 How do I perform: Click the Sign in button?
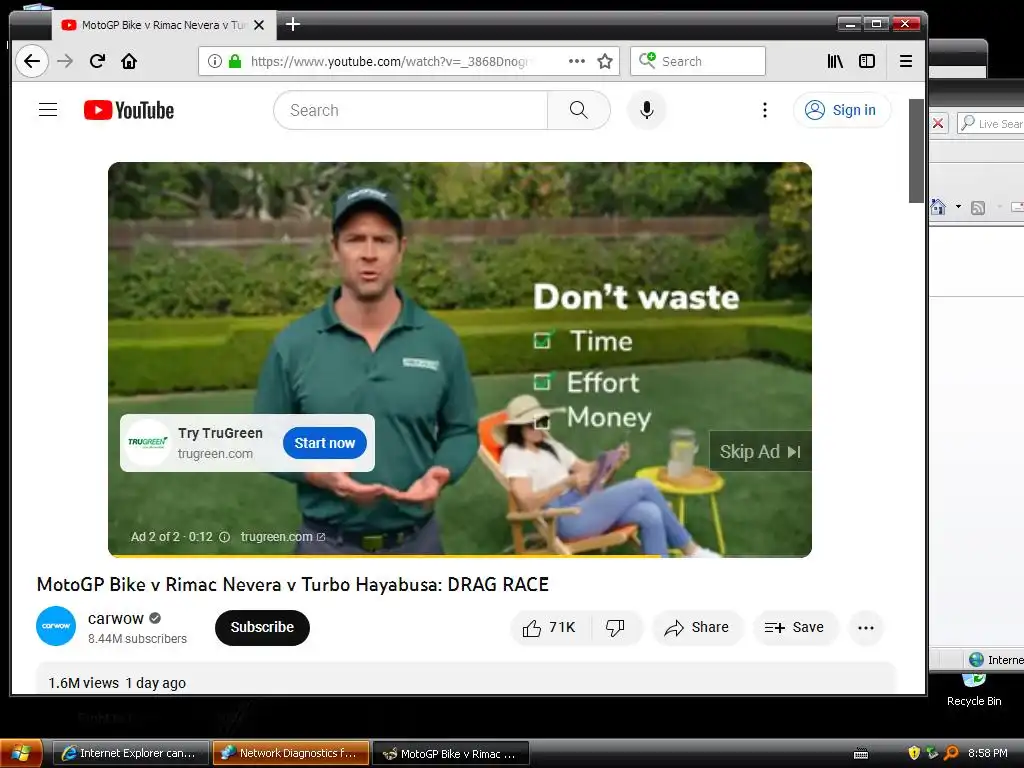point(841,110)
